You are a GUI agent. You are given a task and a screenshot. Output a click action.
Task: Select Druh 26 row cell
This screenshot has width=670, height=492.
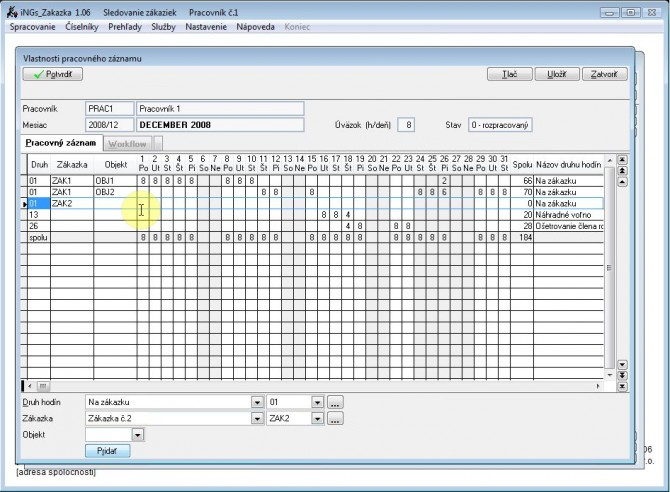click(39, 226)
